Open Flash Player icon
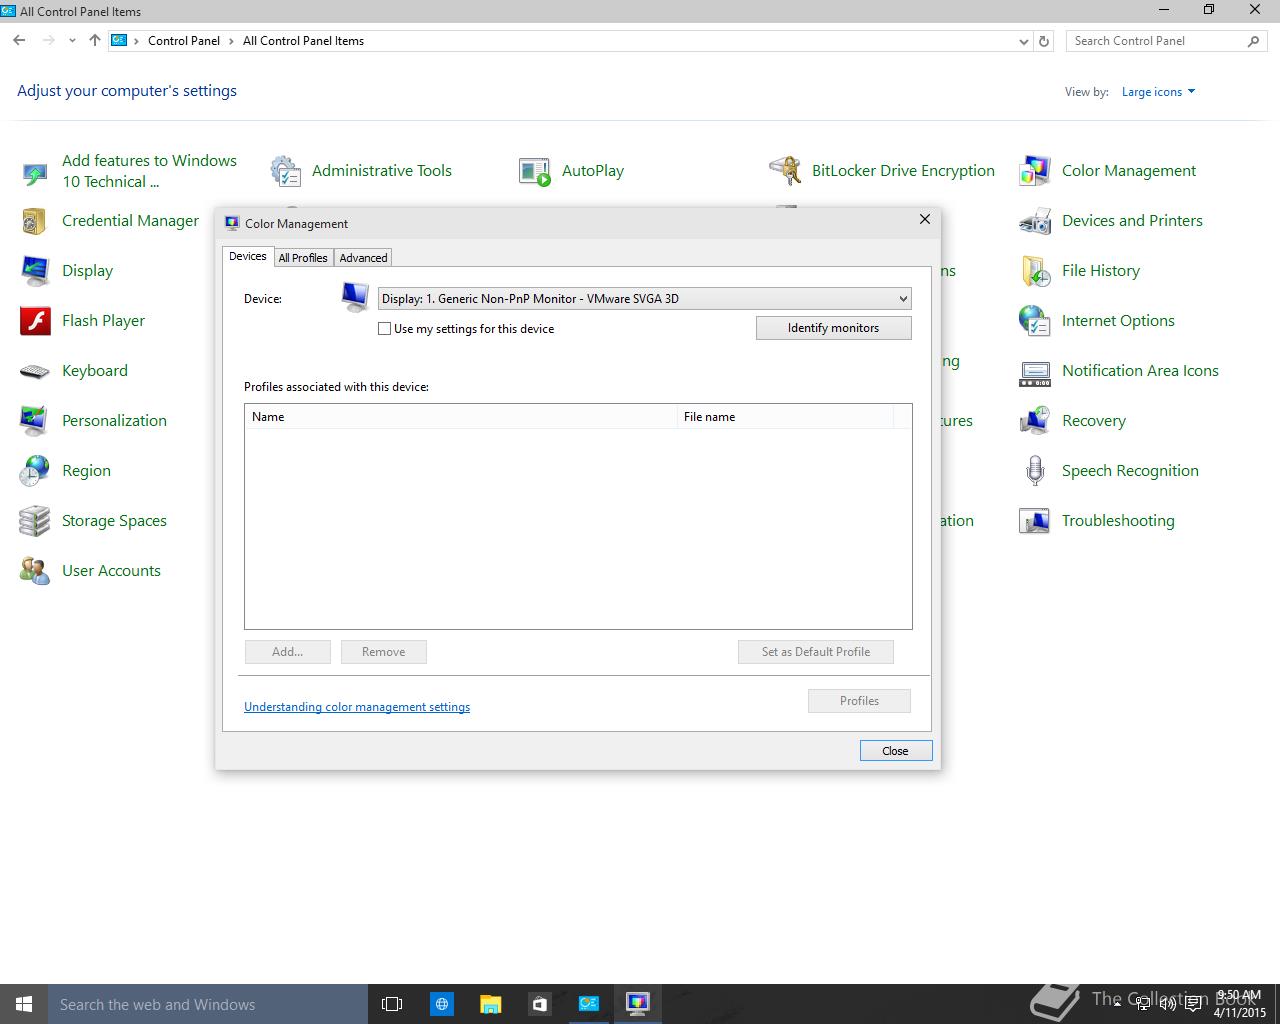Image resolution: width=1280 pixels, height=1024 pixels. pyautogui.click(x=35, y=321)
